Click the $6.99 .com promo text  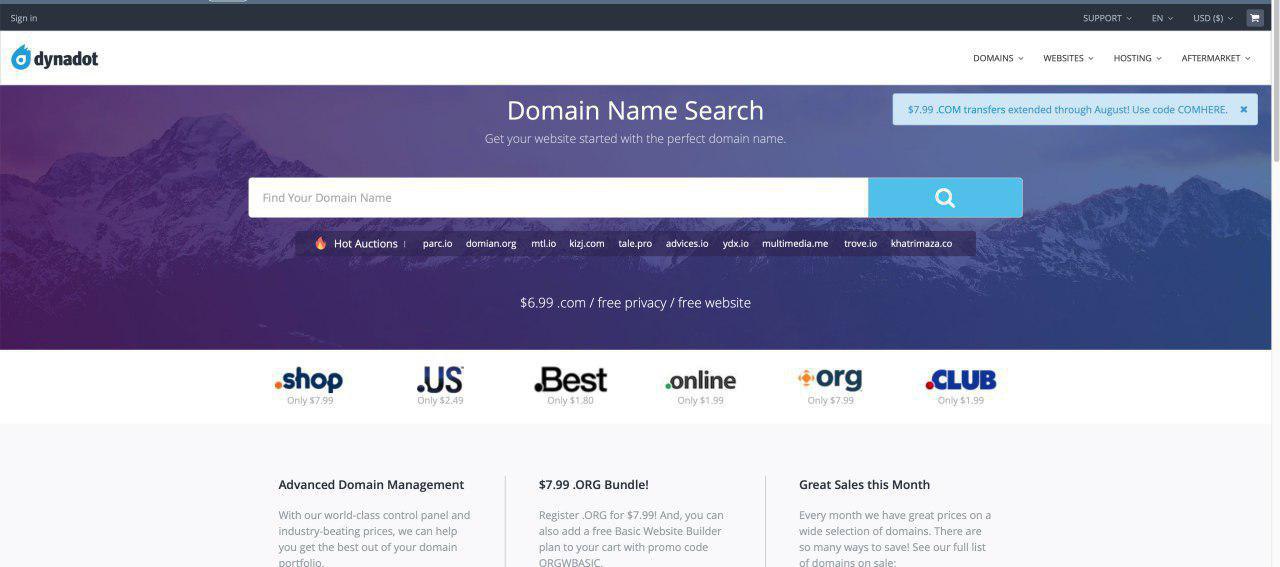point(635,302)
